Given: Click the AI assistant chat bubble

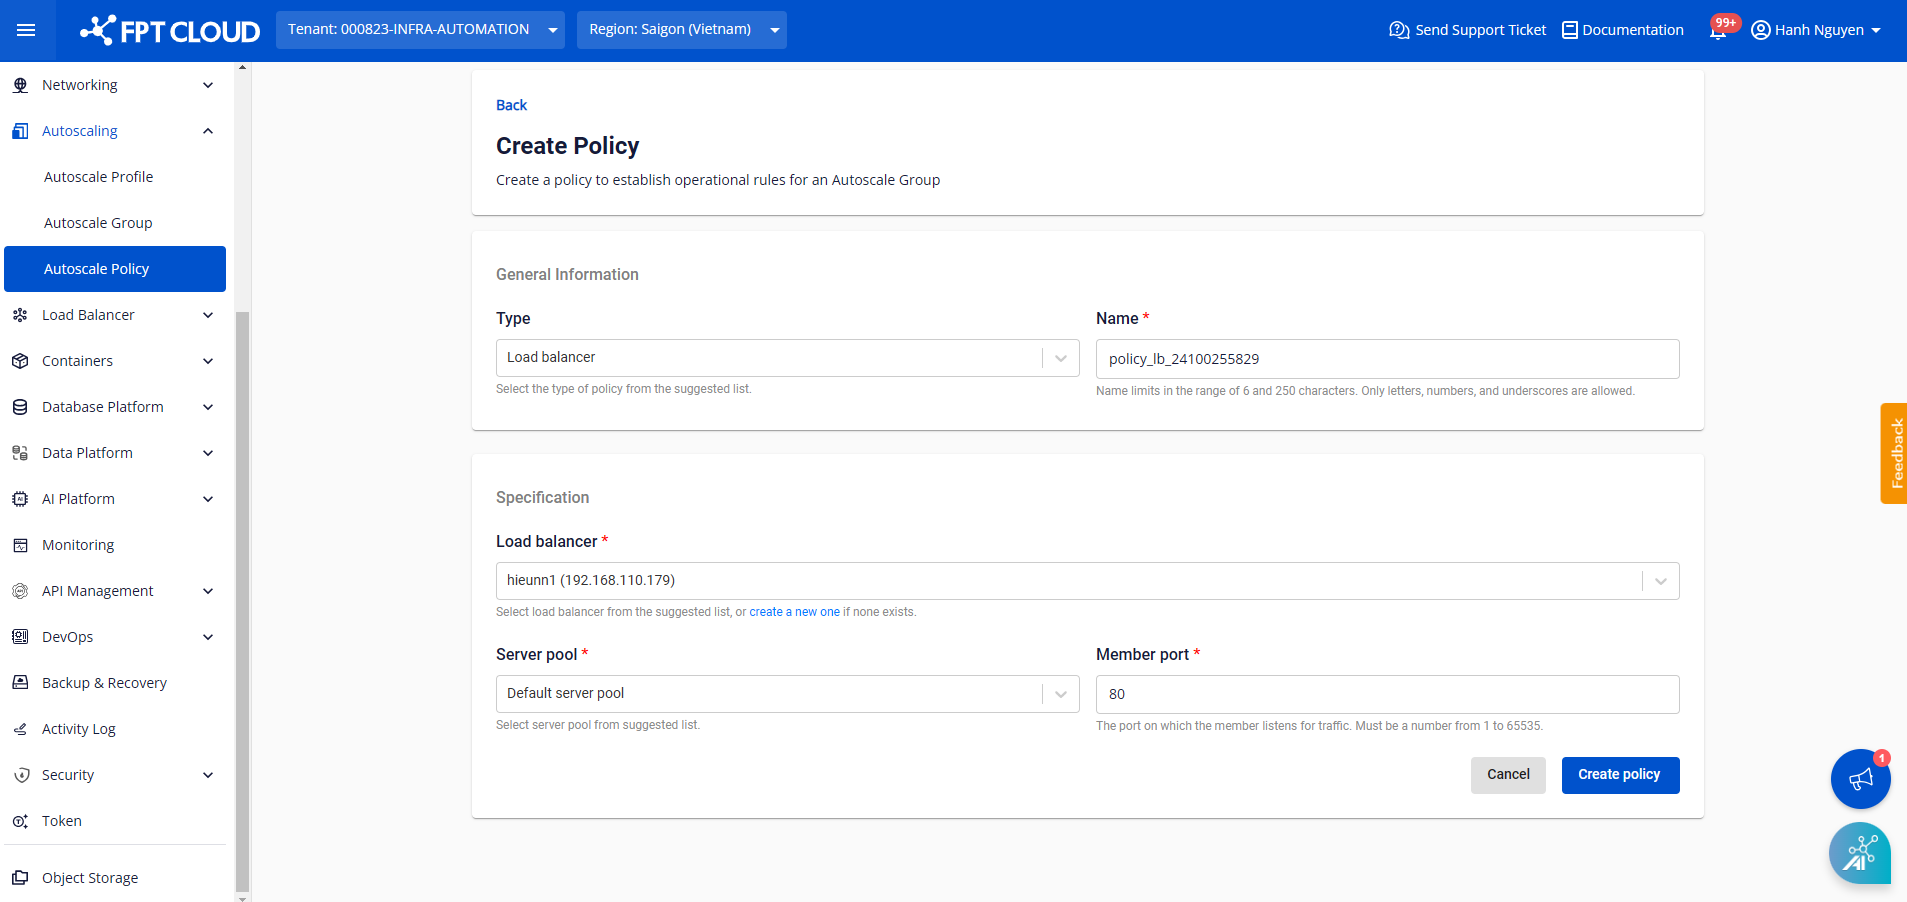Looking at the screenshot, I should coord(1860,853).
